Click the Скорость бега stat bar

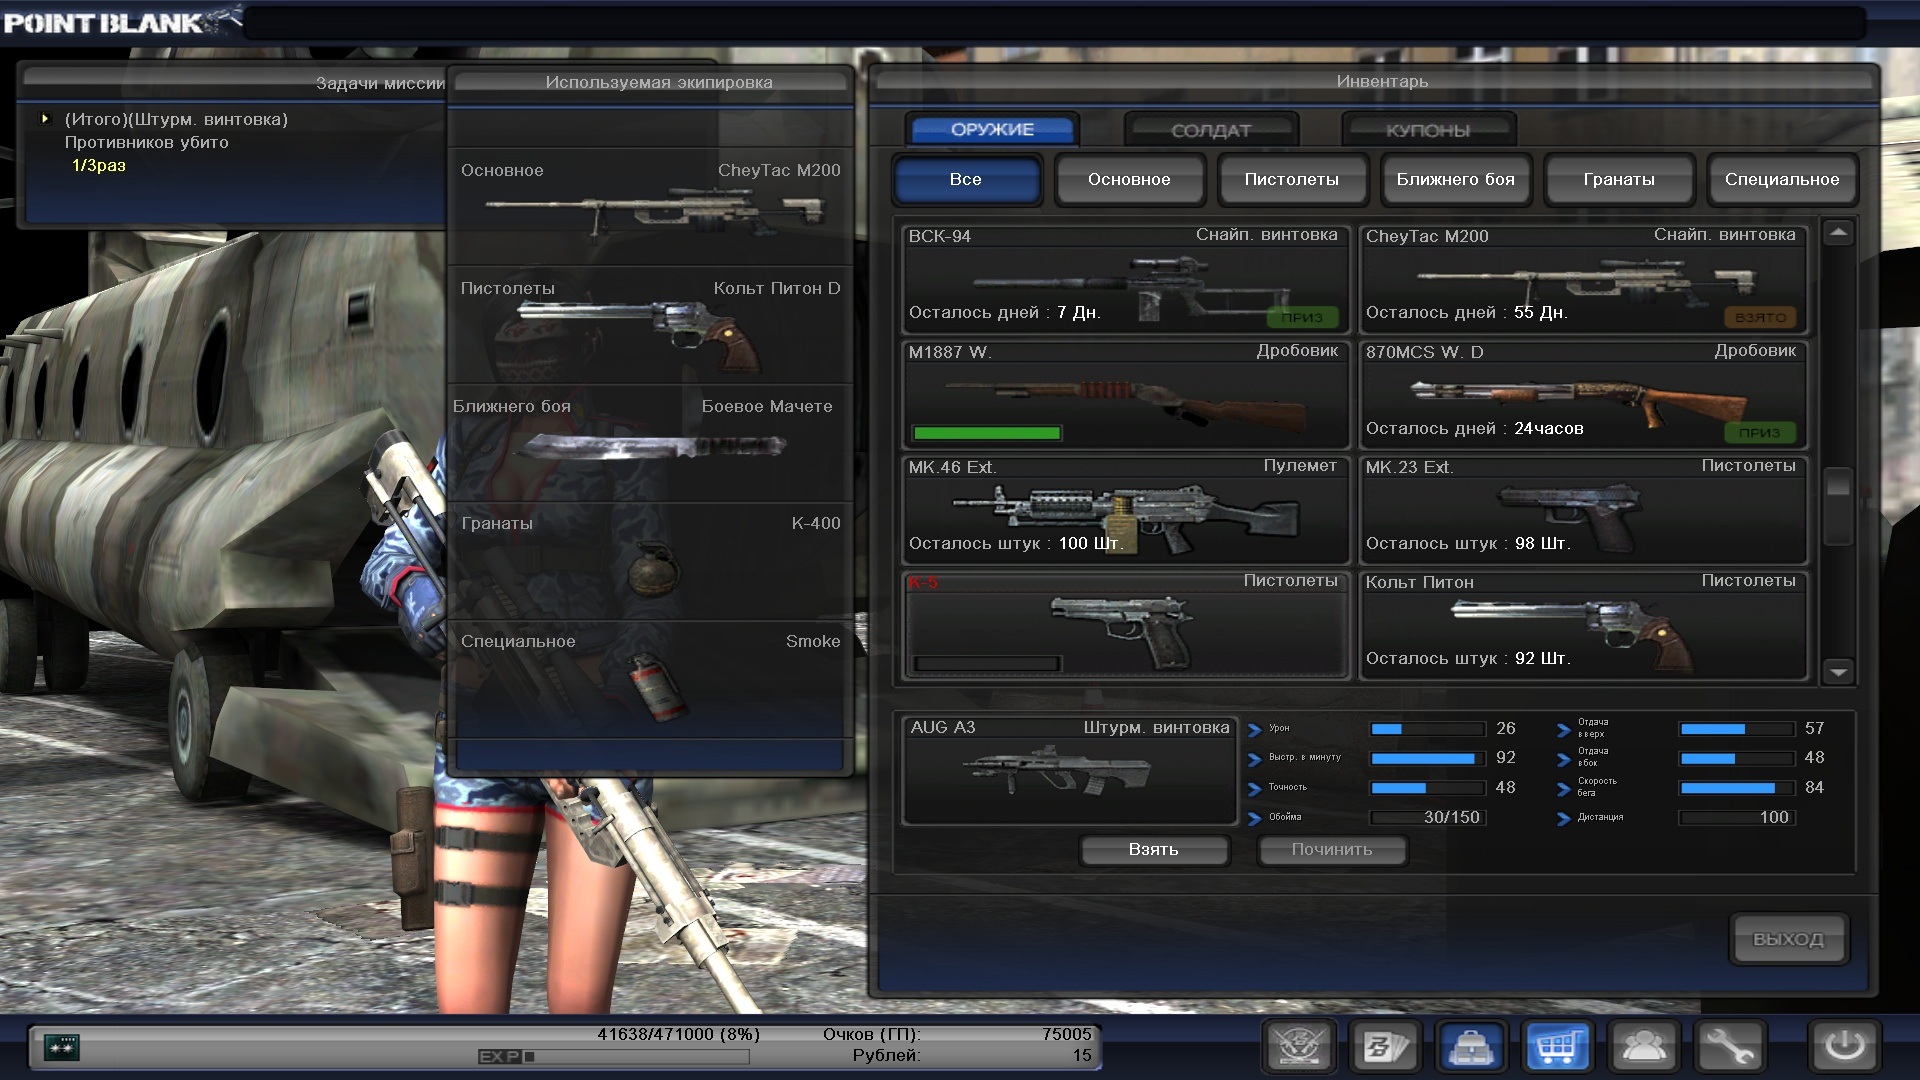tap(1737, 788)
